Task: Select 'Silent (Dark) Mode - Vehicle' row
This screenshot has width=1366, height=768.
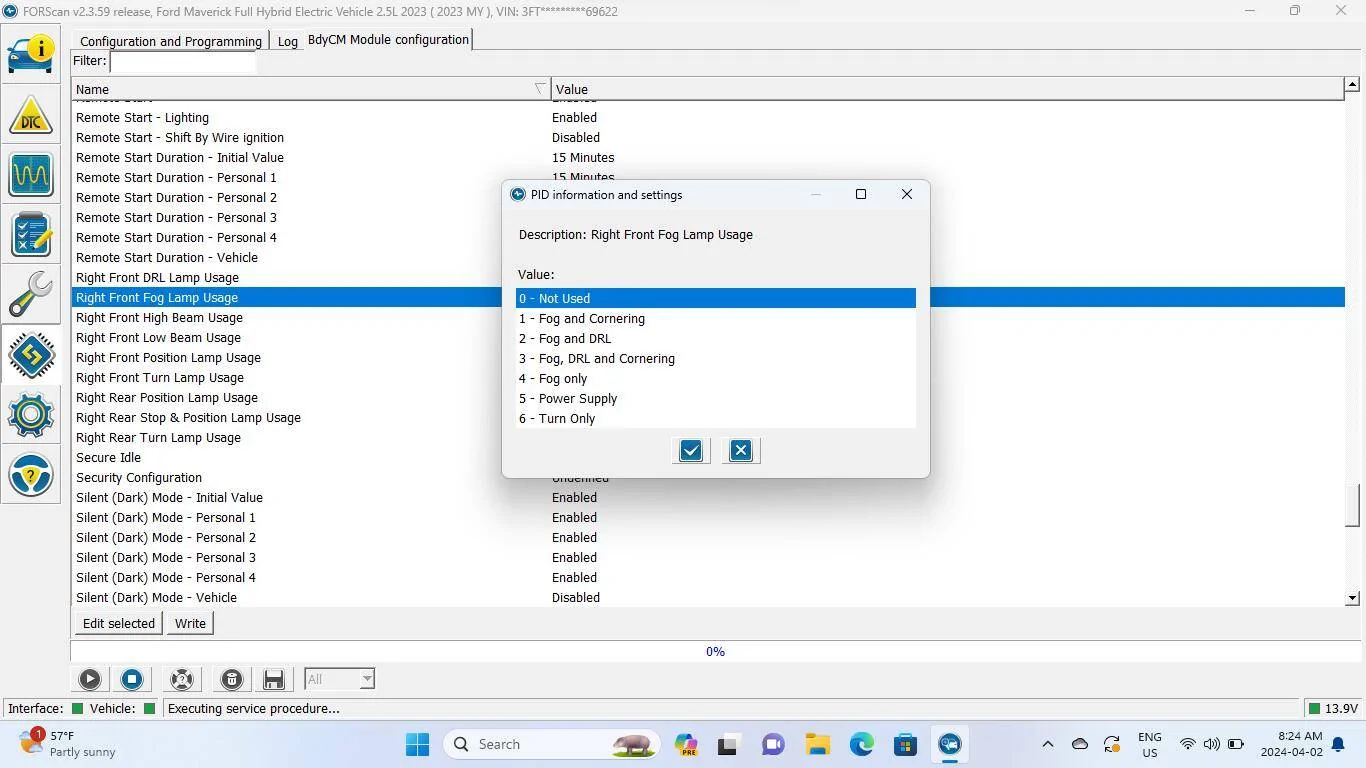Action: point(708,597)
